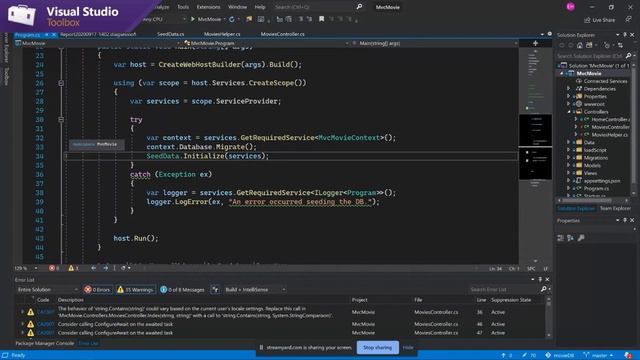Collapse the using block at line 26
Screen dimensions: 640x360
[x=61, y=83]
